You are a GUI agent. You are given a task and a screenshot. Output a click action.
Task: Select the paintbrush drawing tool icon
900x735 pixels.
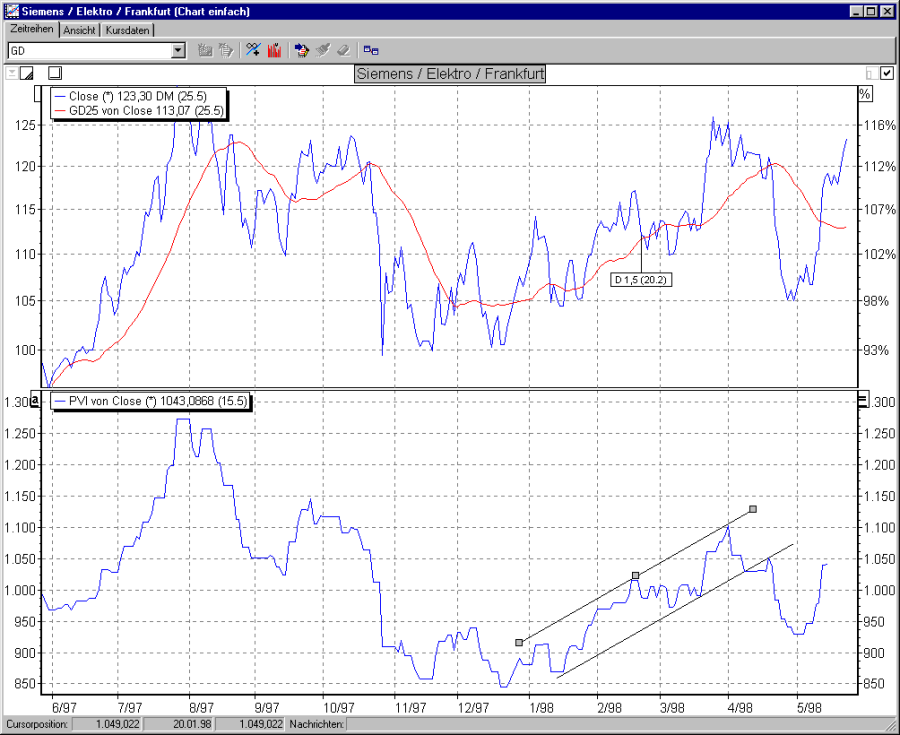pos(323,50)
